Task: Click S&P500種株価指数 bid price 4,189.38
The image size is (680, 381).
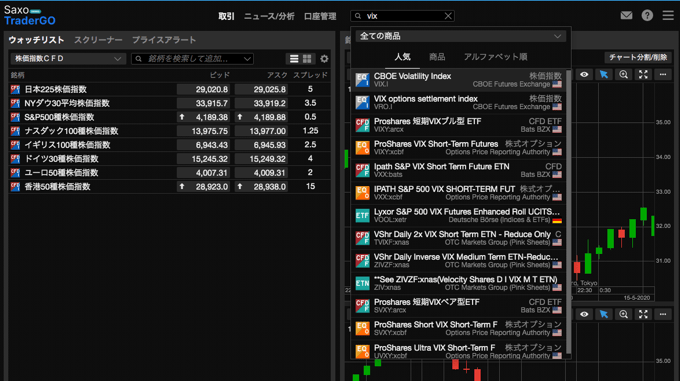Action: coord(203,117)
